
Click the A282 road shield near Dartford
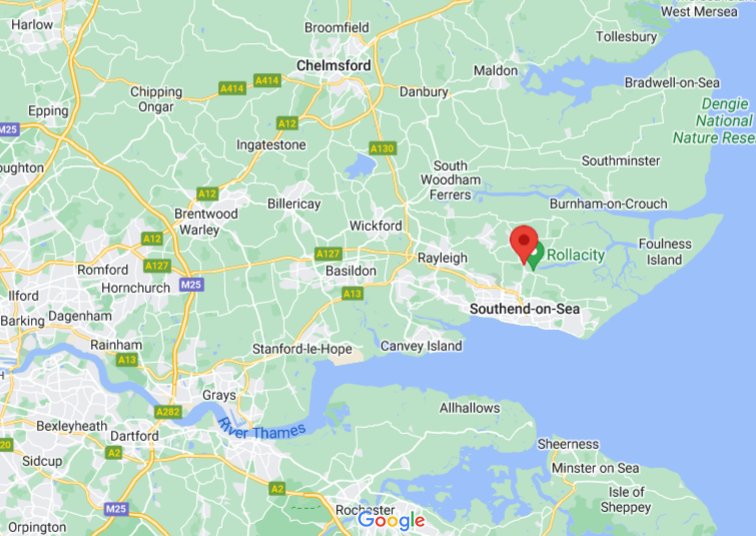coord(168,412)
